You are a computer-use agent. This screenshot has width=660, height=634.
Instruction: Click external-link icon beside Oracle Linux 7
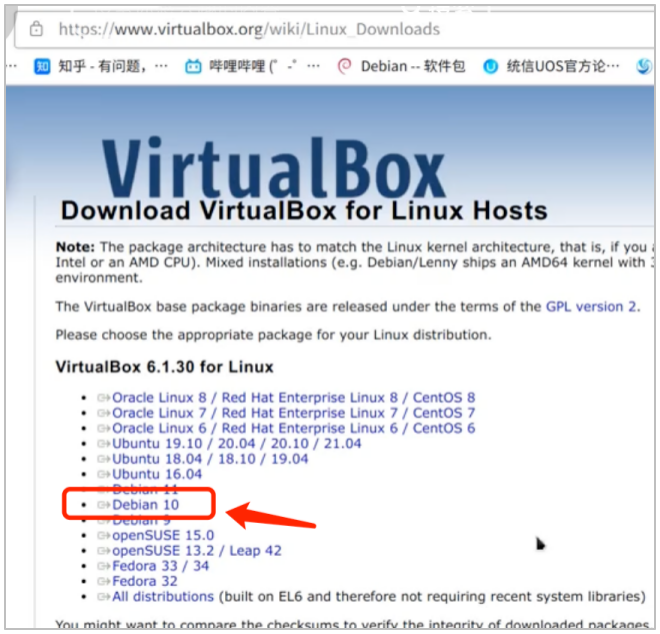coord(104,413)
